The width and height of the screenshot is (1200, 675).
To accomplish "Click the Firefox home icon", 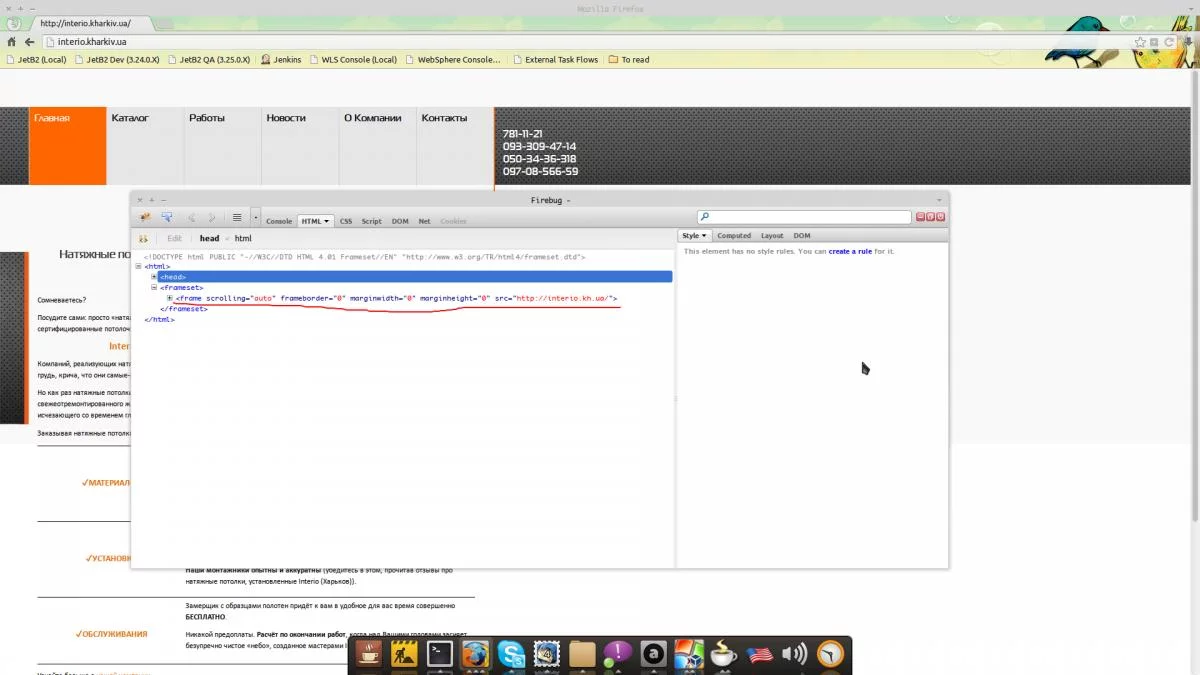I will coord(12,42).
